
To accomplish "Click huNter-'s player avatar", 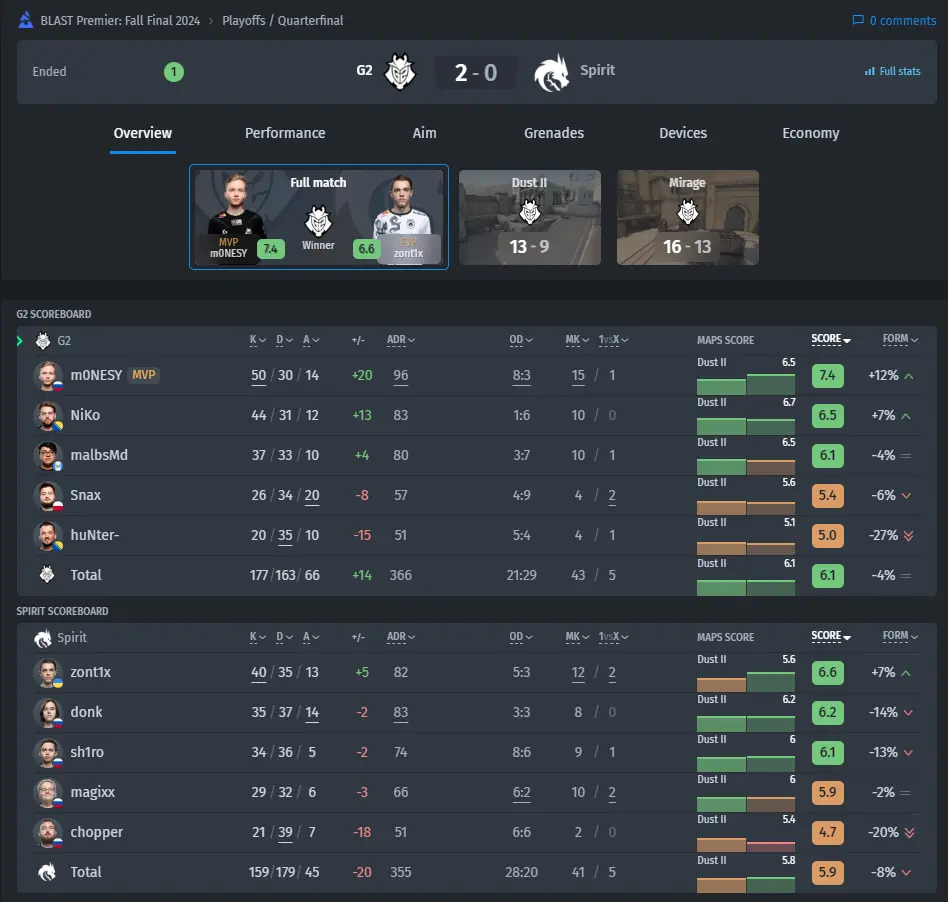I will [x=48, y=535].
